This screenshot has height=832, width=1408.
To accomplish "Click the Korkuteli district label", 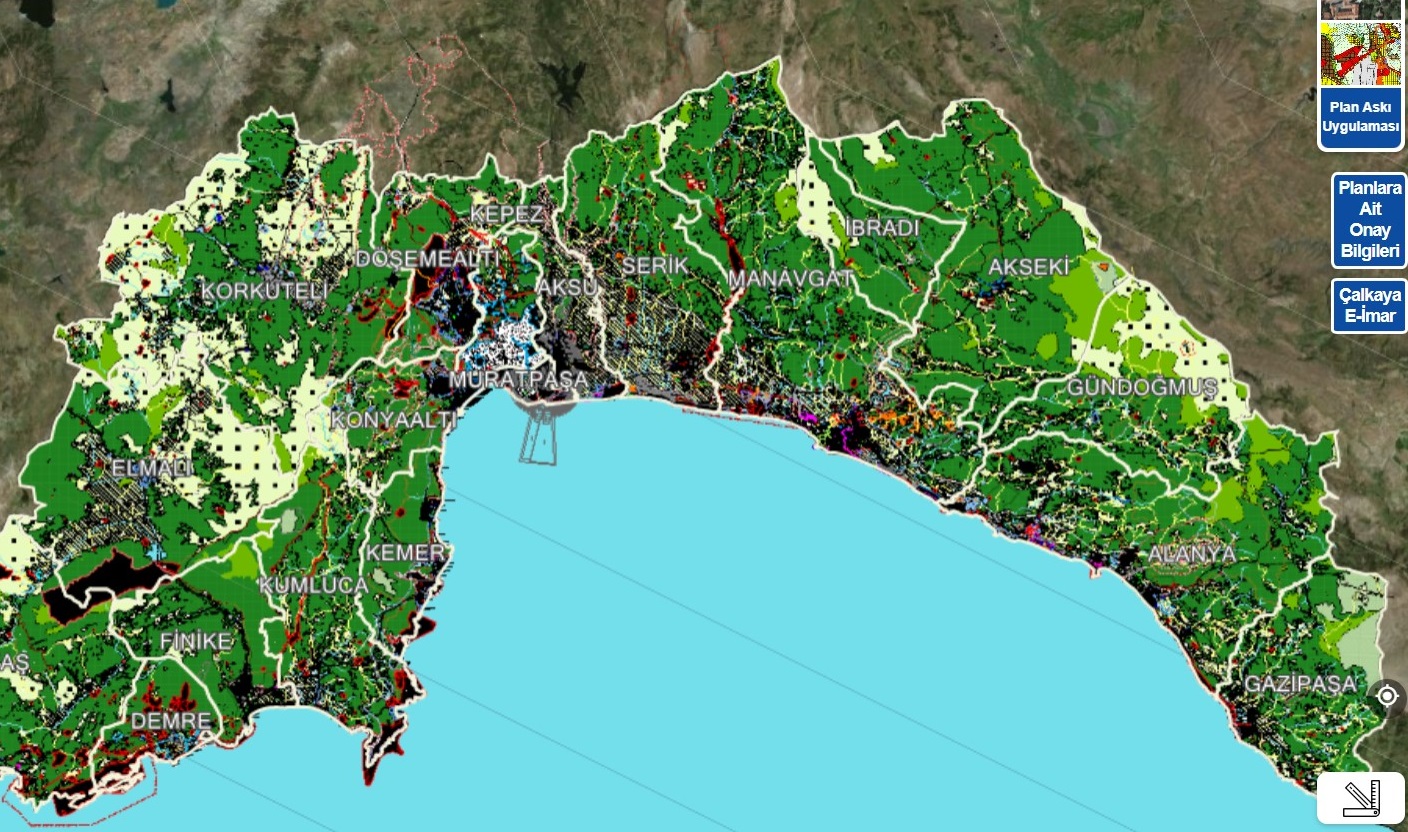I will coord(265,291).
